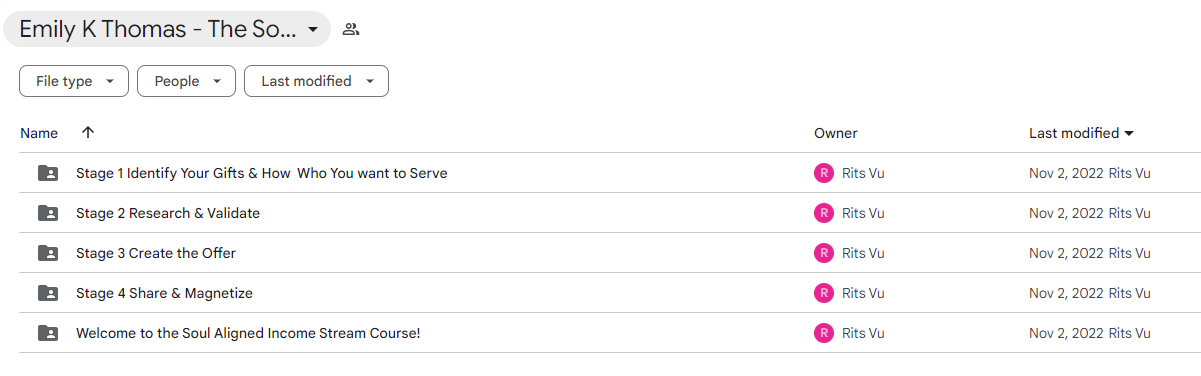Sort by the Name column header
1201x376 pixels.
(39, 133)
